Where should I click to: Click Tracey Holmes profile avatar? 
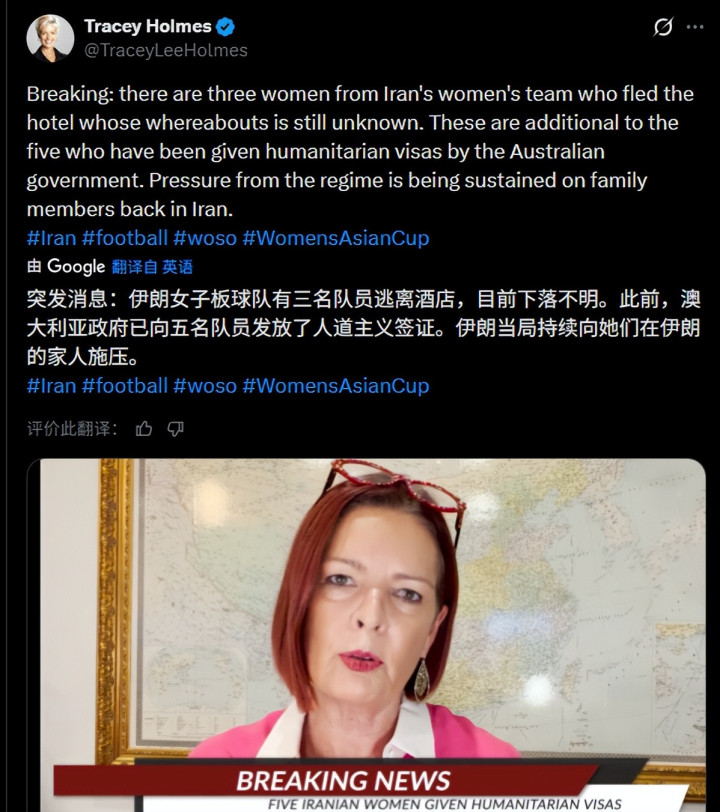(50, 38)
